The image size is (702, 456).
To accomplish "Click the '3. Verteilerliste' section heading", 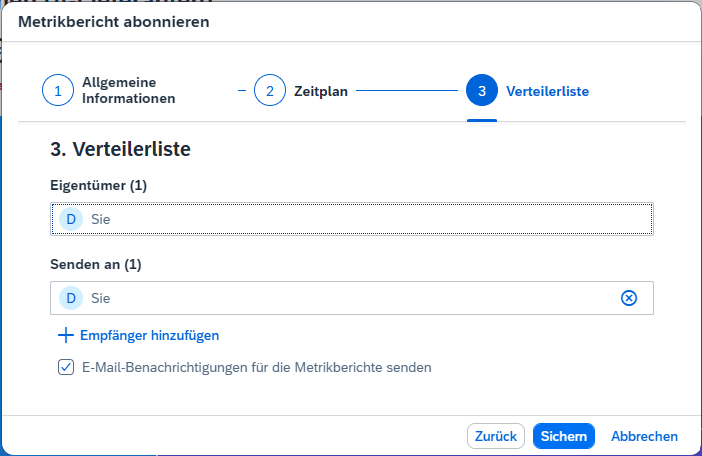I will 120,150.
